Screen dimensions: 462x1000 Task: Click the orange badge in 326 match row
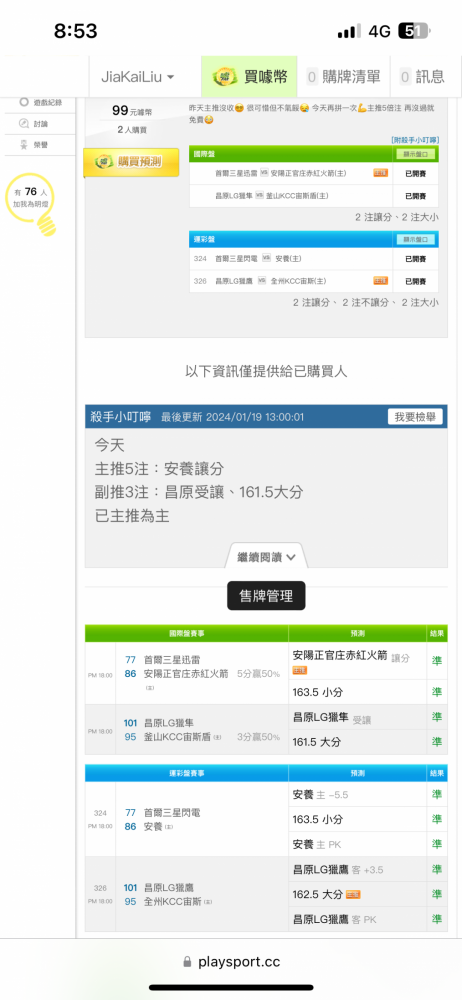pos(380,281)
